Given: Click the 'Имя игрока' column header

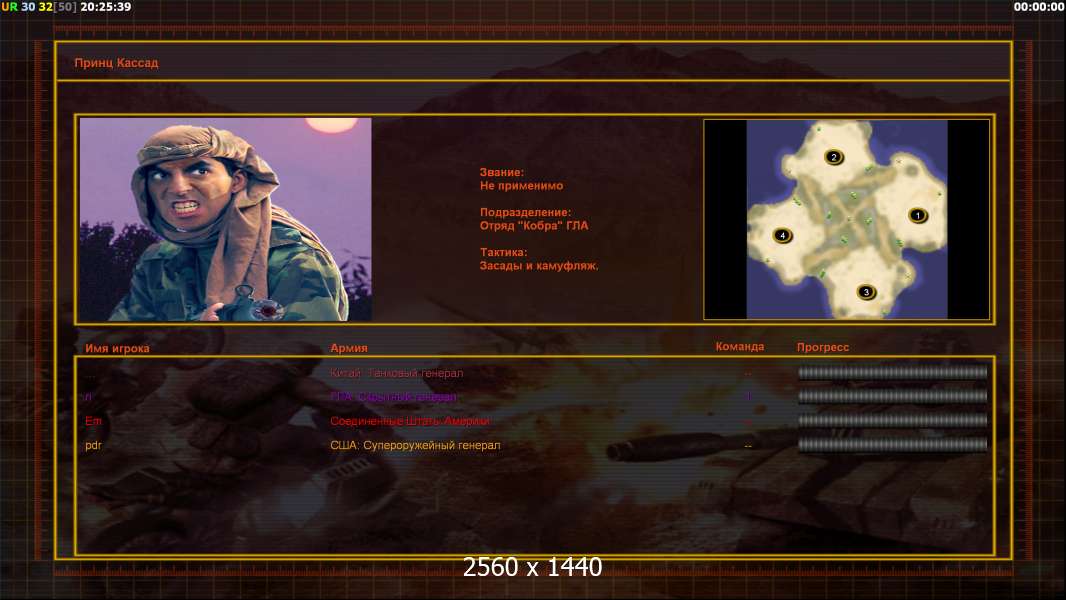Looking at the screenshot, I should click(x=117, y=348).
